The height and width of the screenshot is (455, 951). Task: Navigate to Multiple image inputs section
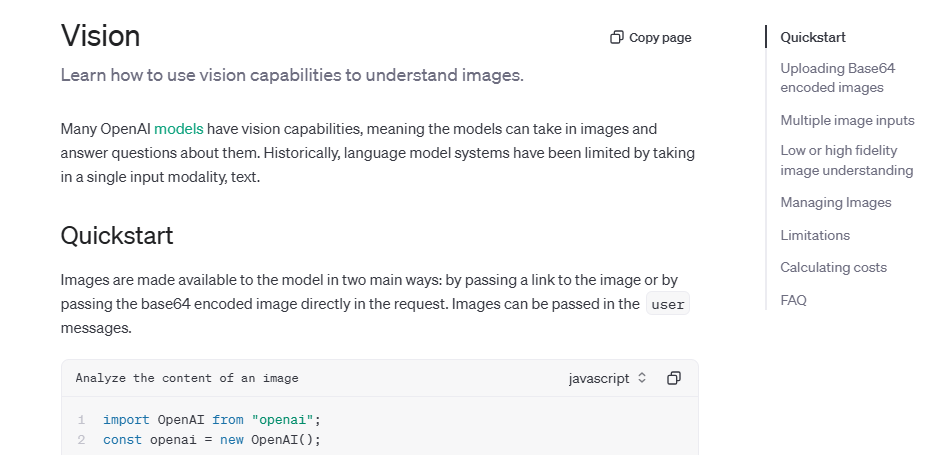(x=847, y=120)
